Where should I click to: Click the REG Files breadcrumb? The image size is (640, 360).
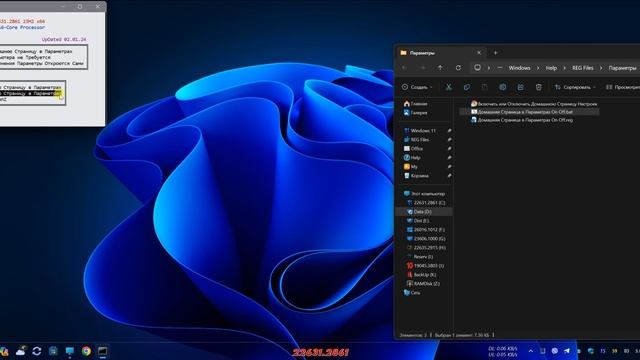tap(582, 68)
